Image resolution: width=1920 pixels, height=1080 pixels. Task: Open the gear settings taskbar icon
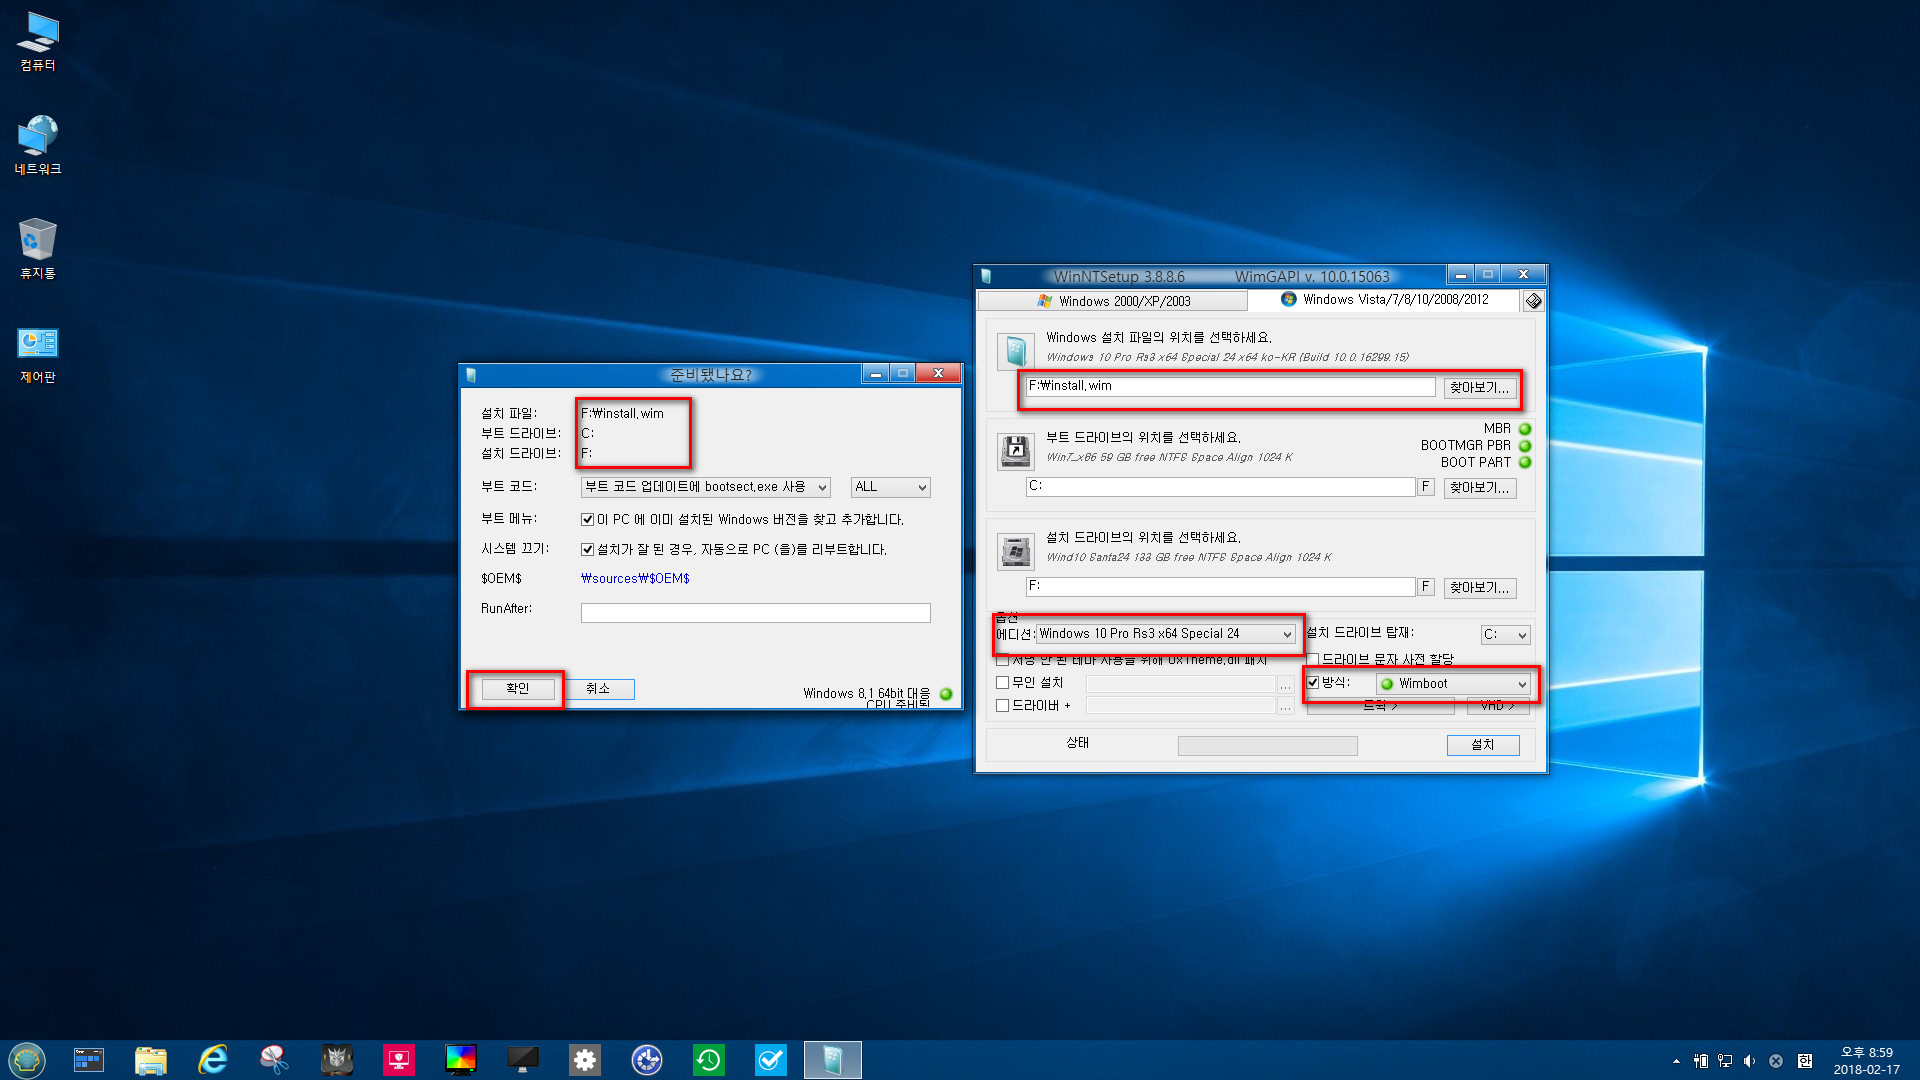(x=585, y=1060)
